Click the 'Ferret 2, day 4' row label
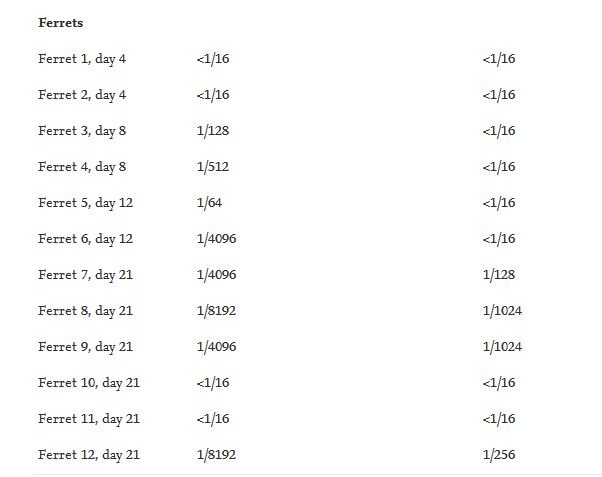Screen dimensions: 602x477 pyautogui.click(x=82, y=95)
